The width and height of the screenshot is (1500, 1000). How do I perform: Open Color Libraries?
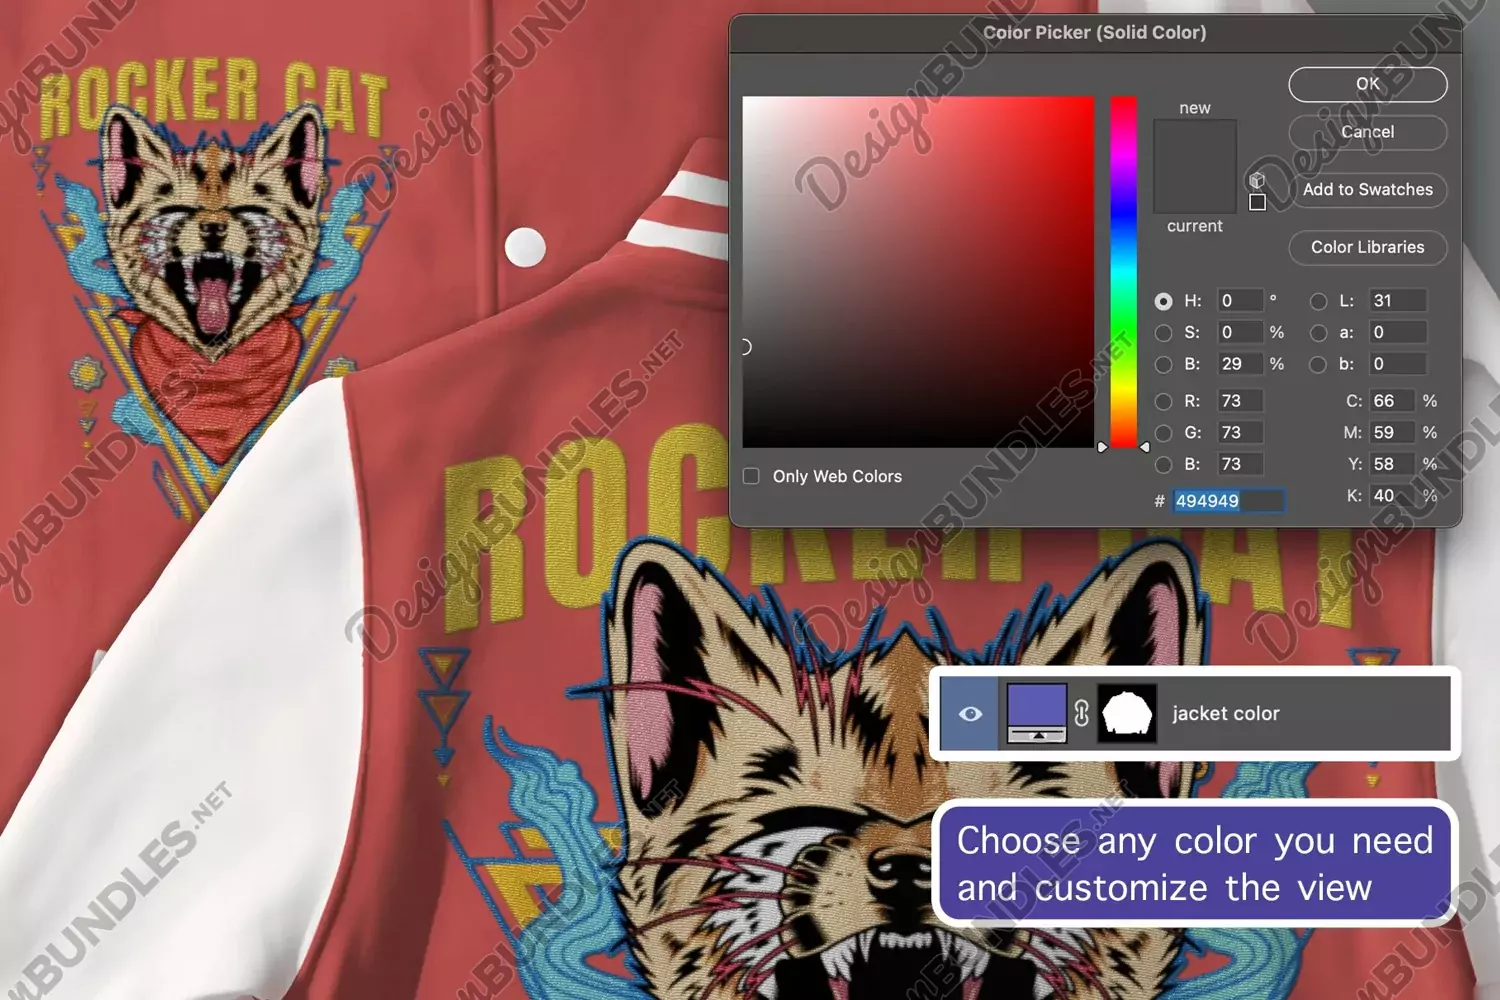pos(1367,247)
